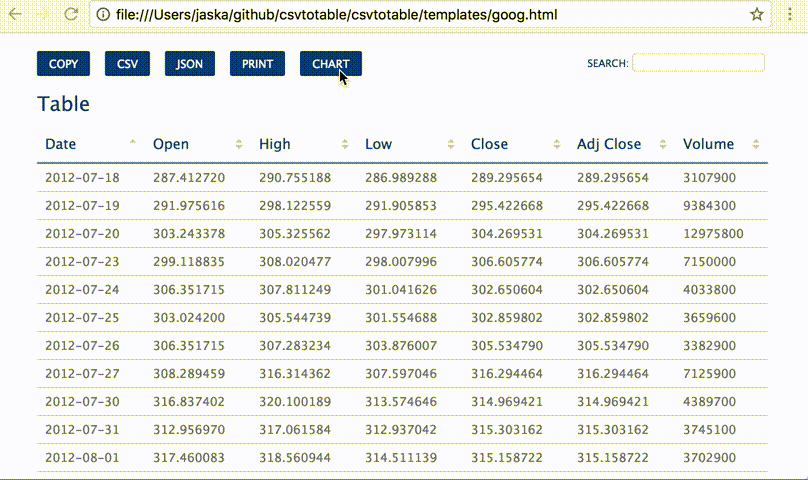The image size is (808, 480).
Task: Click Close value 316.294464
Action: [507, 373]
